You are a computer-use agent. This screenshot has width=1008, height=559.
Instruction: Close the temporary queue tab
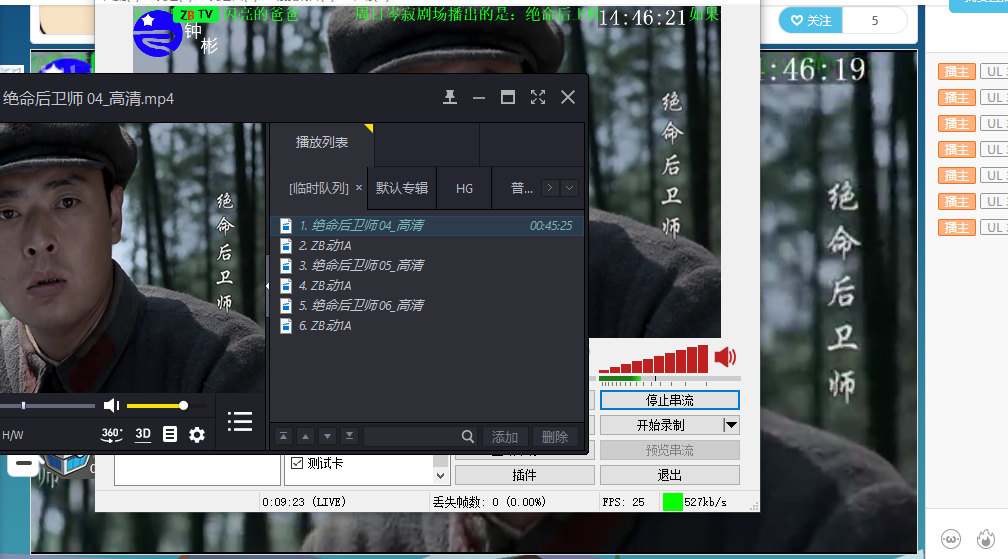pyautogui.click(x=359, y=188)
